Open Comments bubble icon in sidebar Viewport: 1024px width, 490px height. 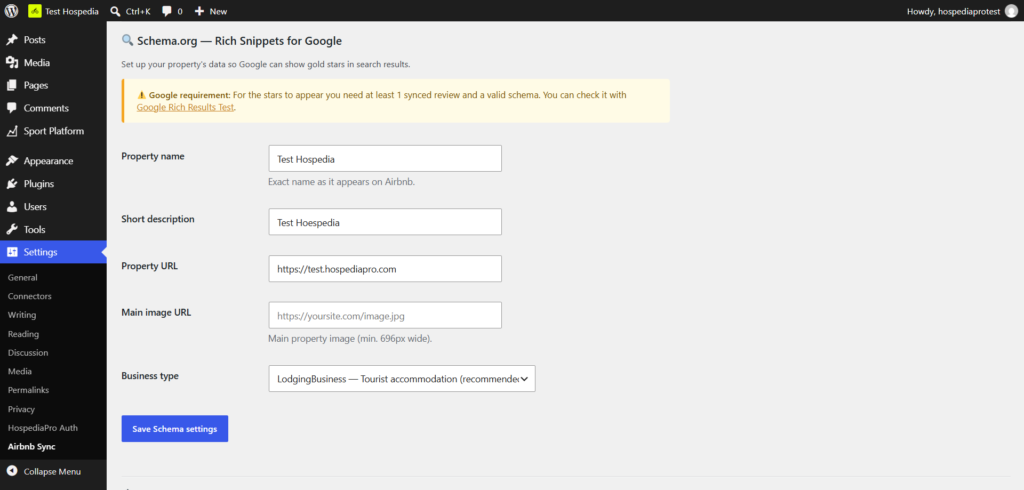[x=12, y=108]
